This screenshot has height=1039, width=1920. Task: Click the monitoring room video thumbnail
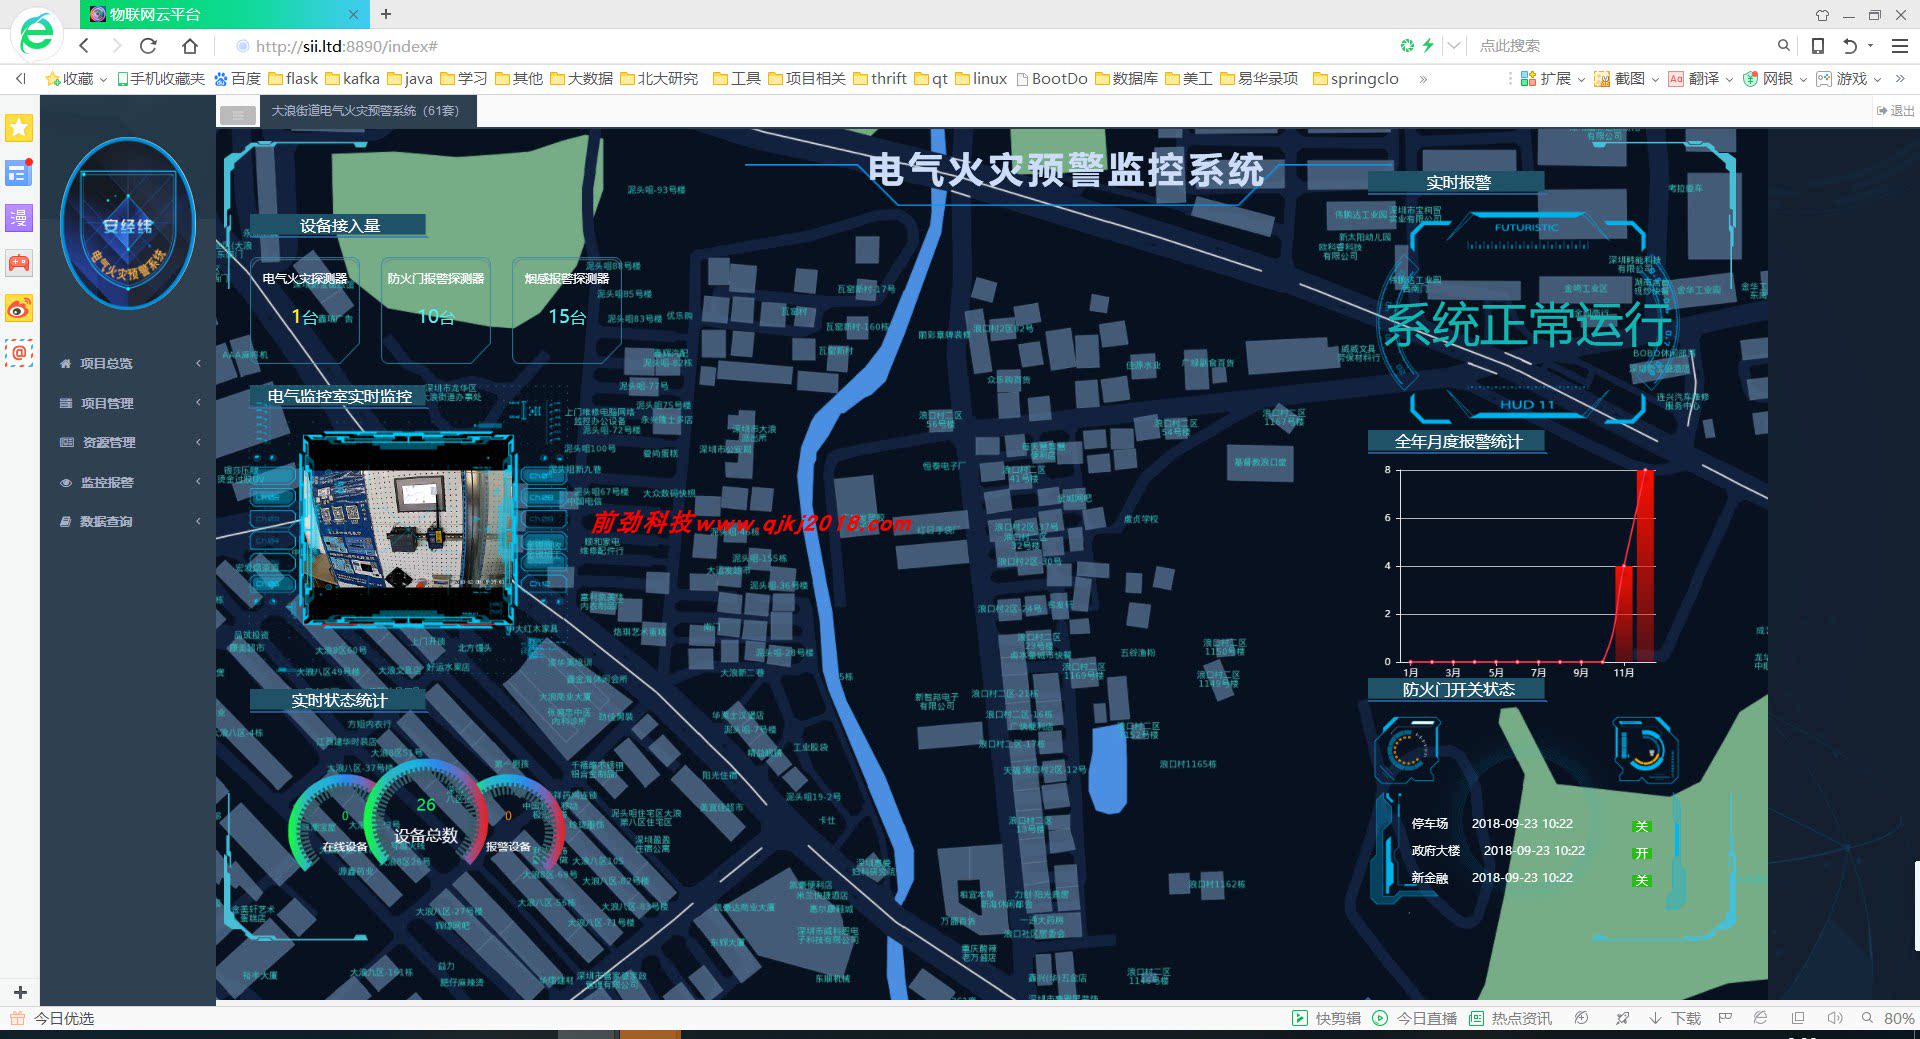click(408, 530)
